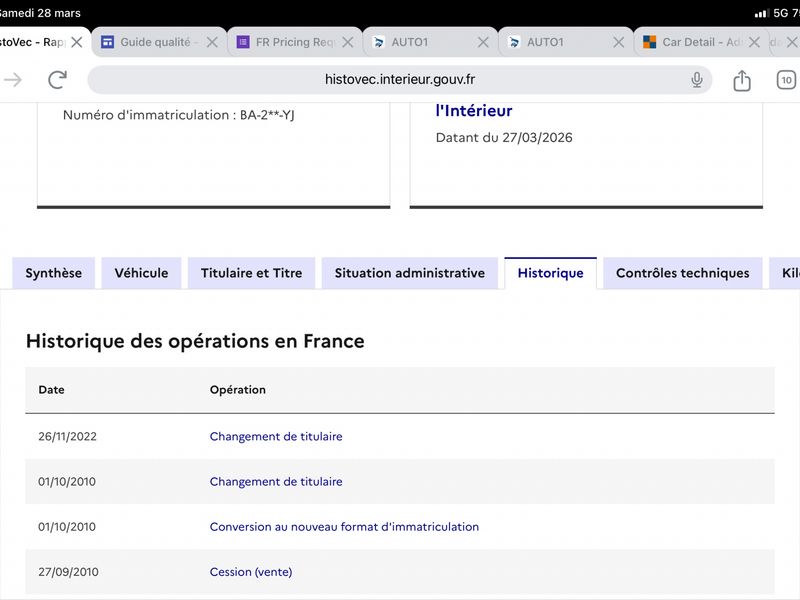This screenshot has width=800, height=600.
Task: Open the share sheet icon
Action: pyautogui.click(x=742, y=80)
